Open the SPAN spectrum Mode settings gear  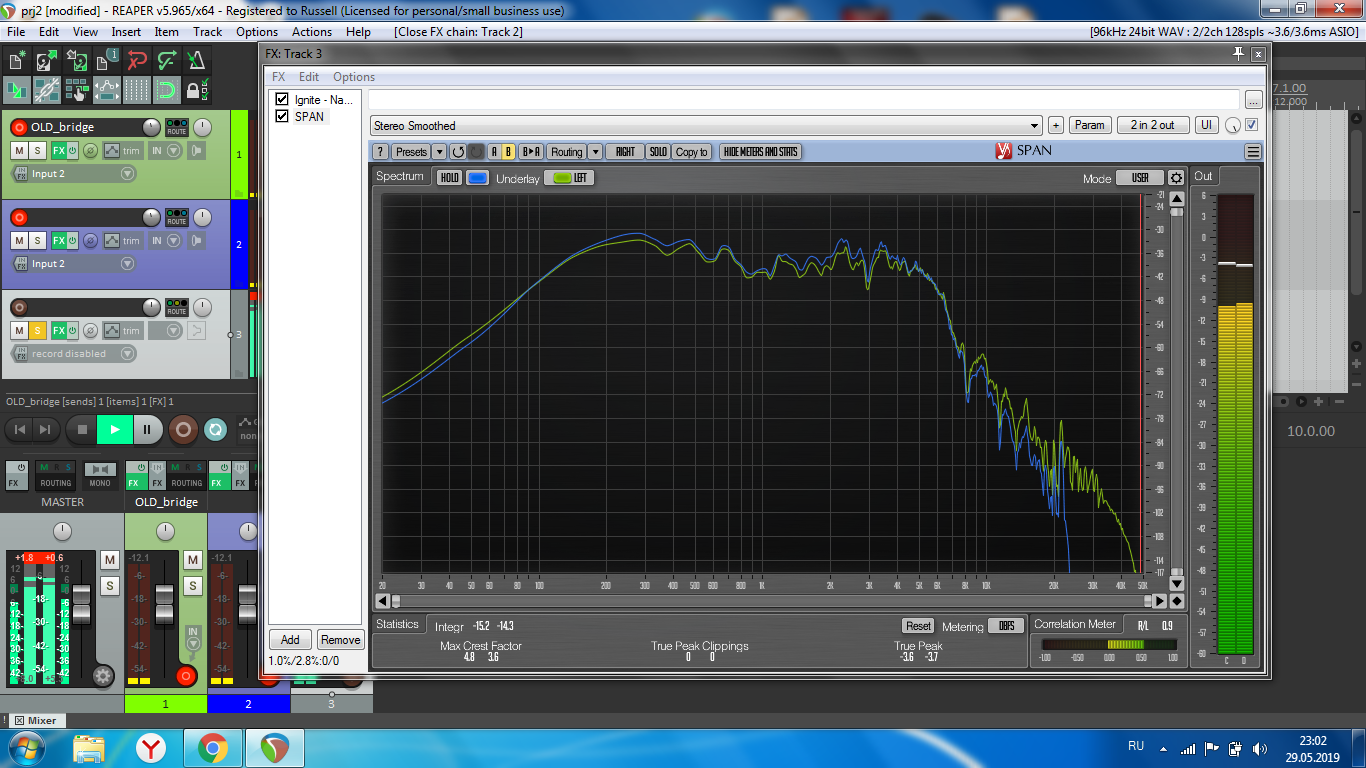coord(1176,178)
